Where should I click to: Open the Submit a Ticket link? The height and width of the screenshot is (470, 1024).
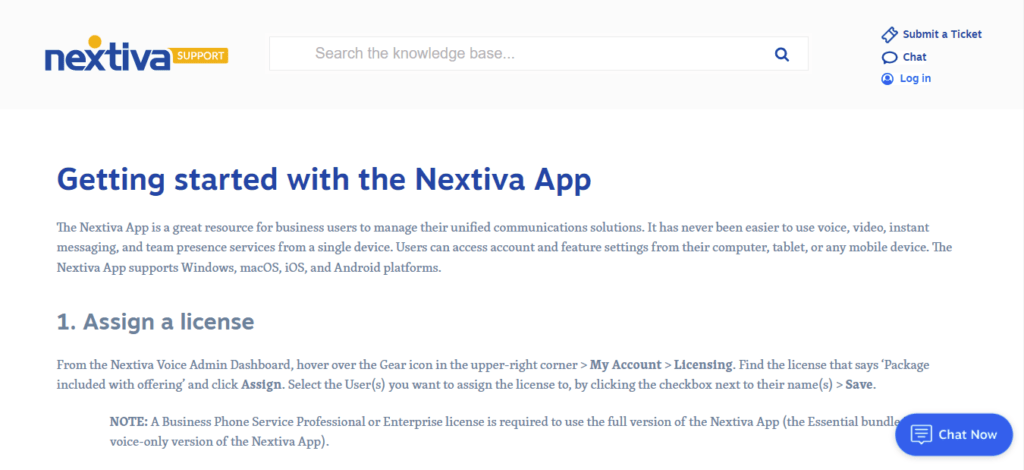click(x=942, y=34)
